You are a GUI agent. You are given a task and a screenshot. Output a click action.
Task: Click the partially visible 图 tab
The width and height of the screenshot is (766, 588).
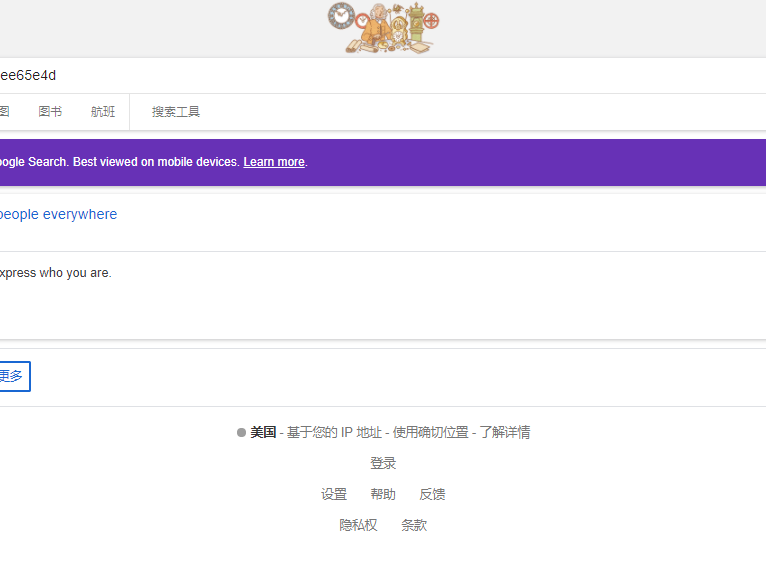(x=4, y=112)
